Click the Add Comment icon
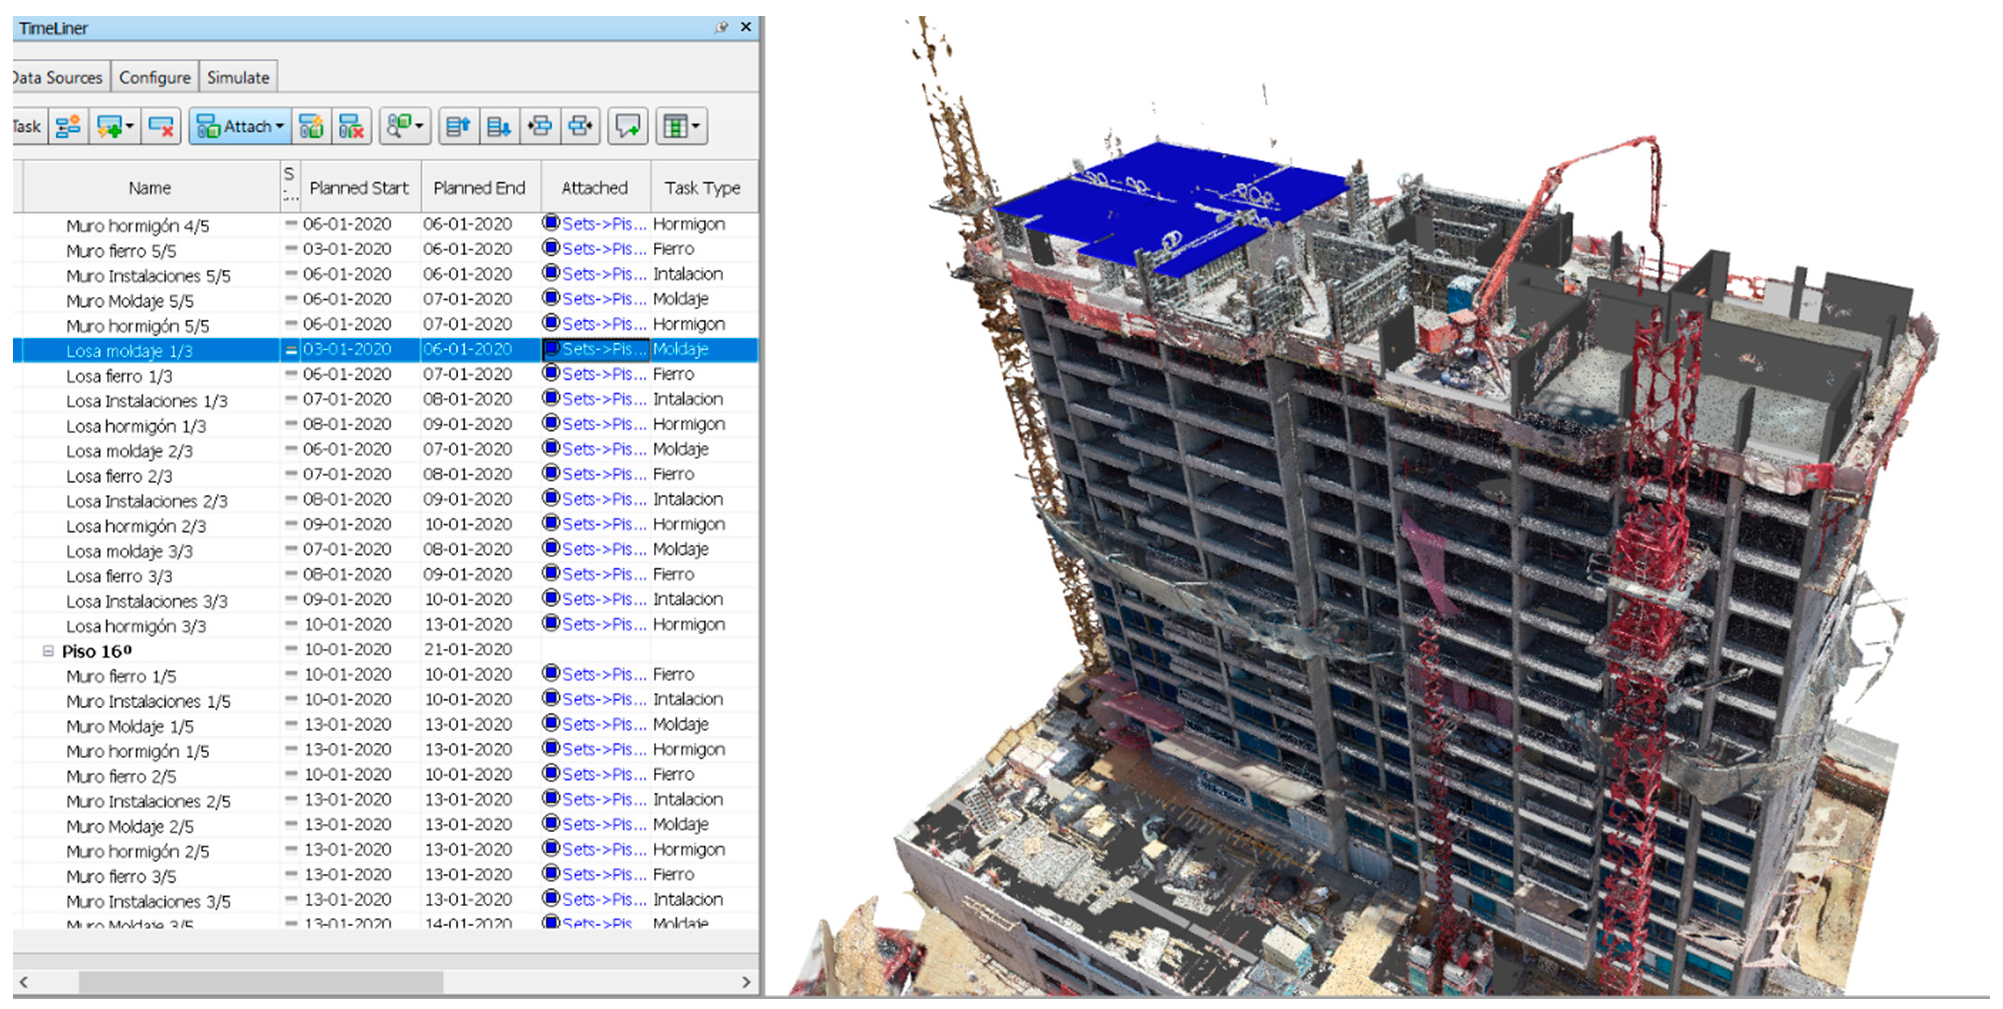This screenshot has height=1009, width=2003. (628, 127)
